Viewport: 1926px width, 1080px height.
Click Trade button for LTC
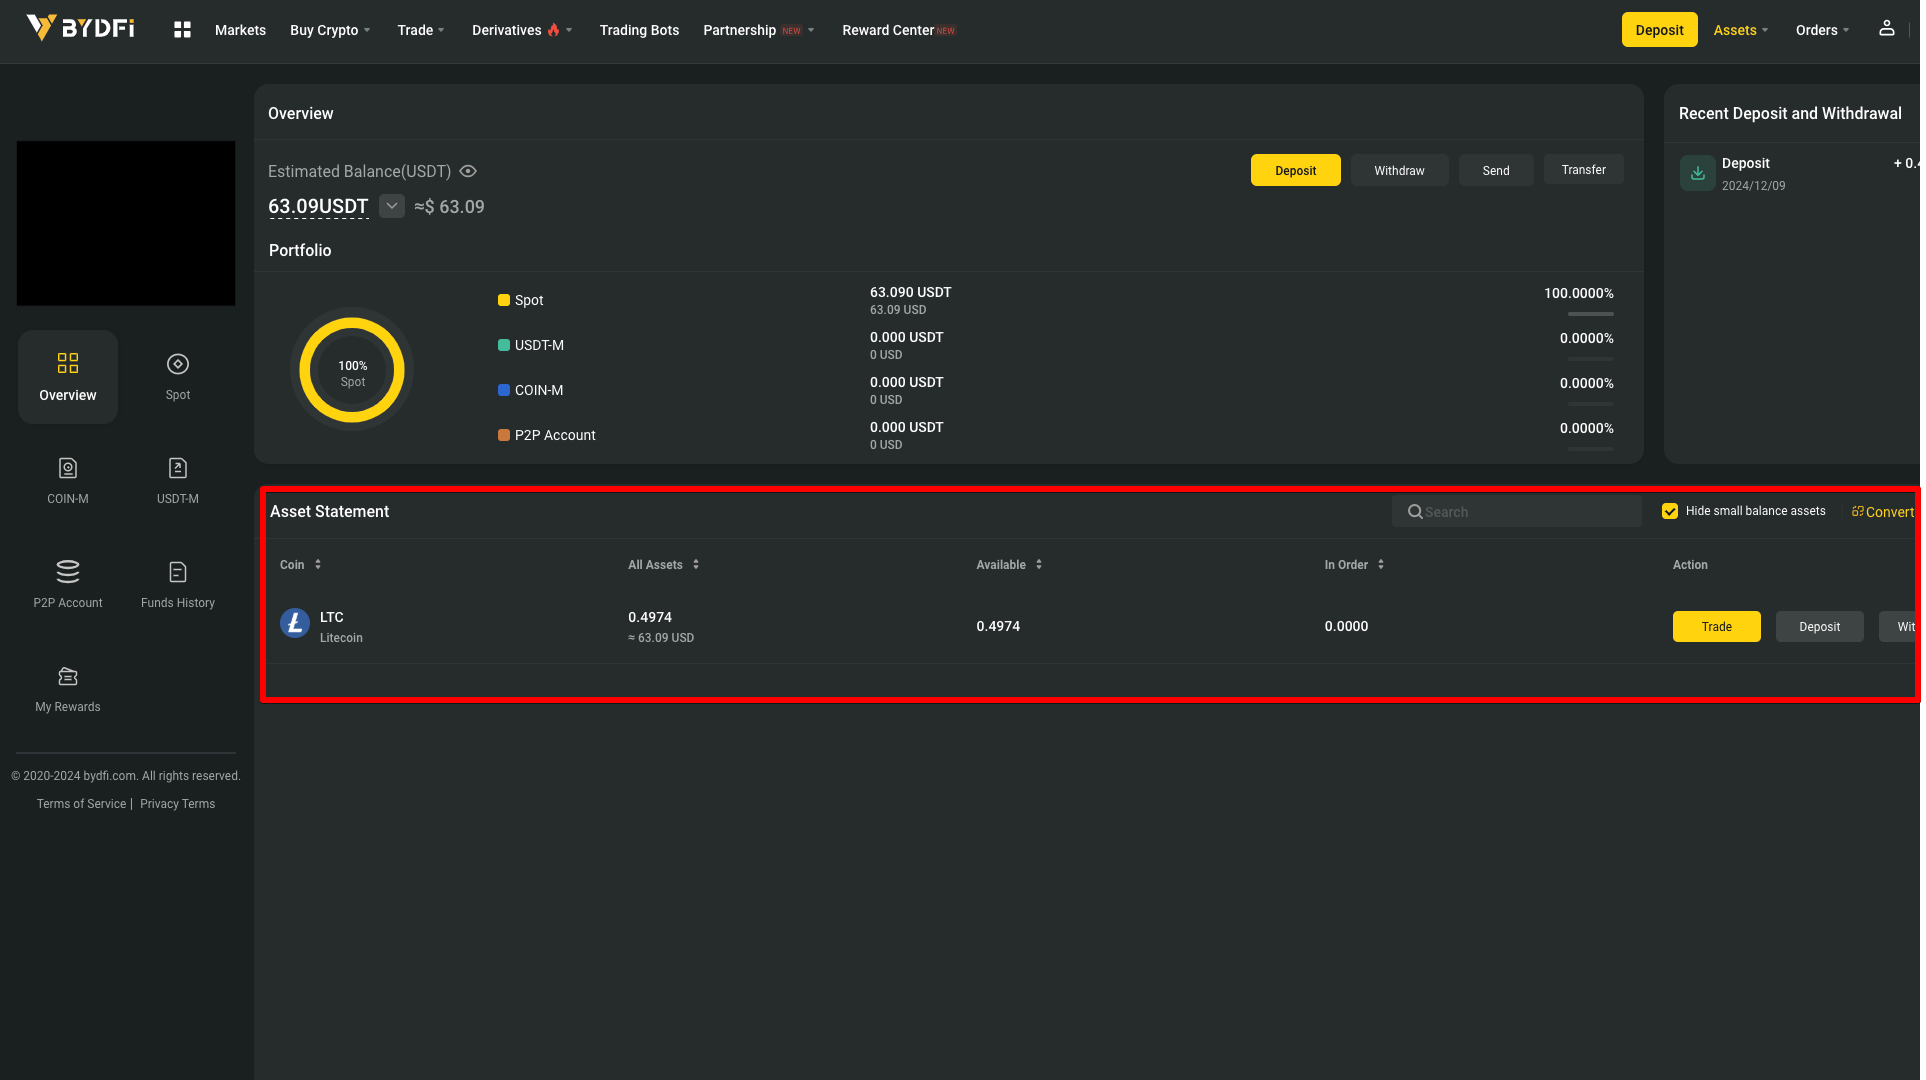tap(1716, 626)
